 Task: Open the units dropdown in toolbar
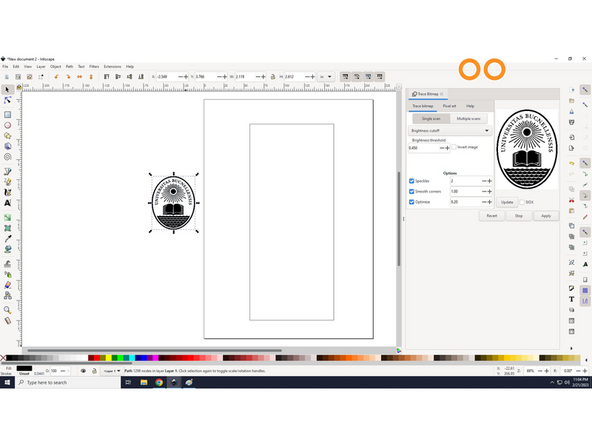point(325,77)
